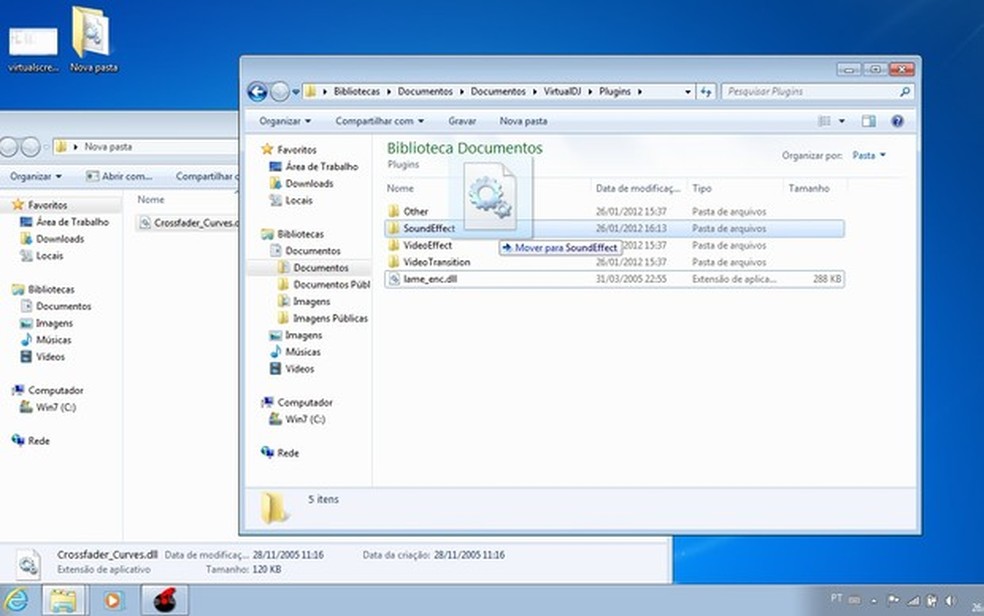Click the PT language indicator
This screenshot has width=984, height=616.
[x=837, y=598]
